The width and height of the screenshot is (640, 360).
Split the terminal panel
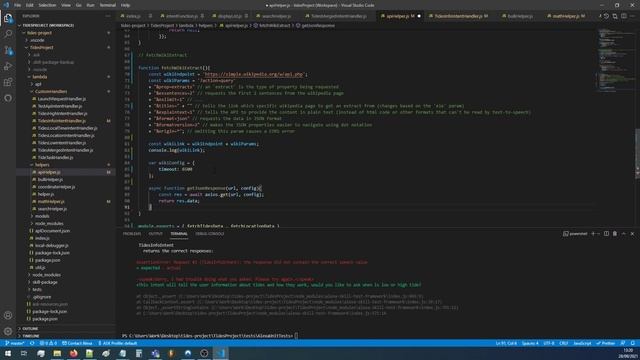coord(606,234)
